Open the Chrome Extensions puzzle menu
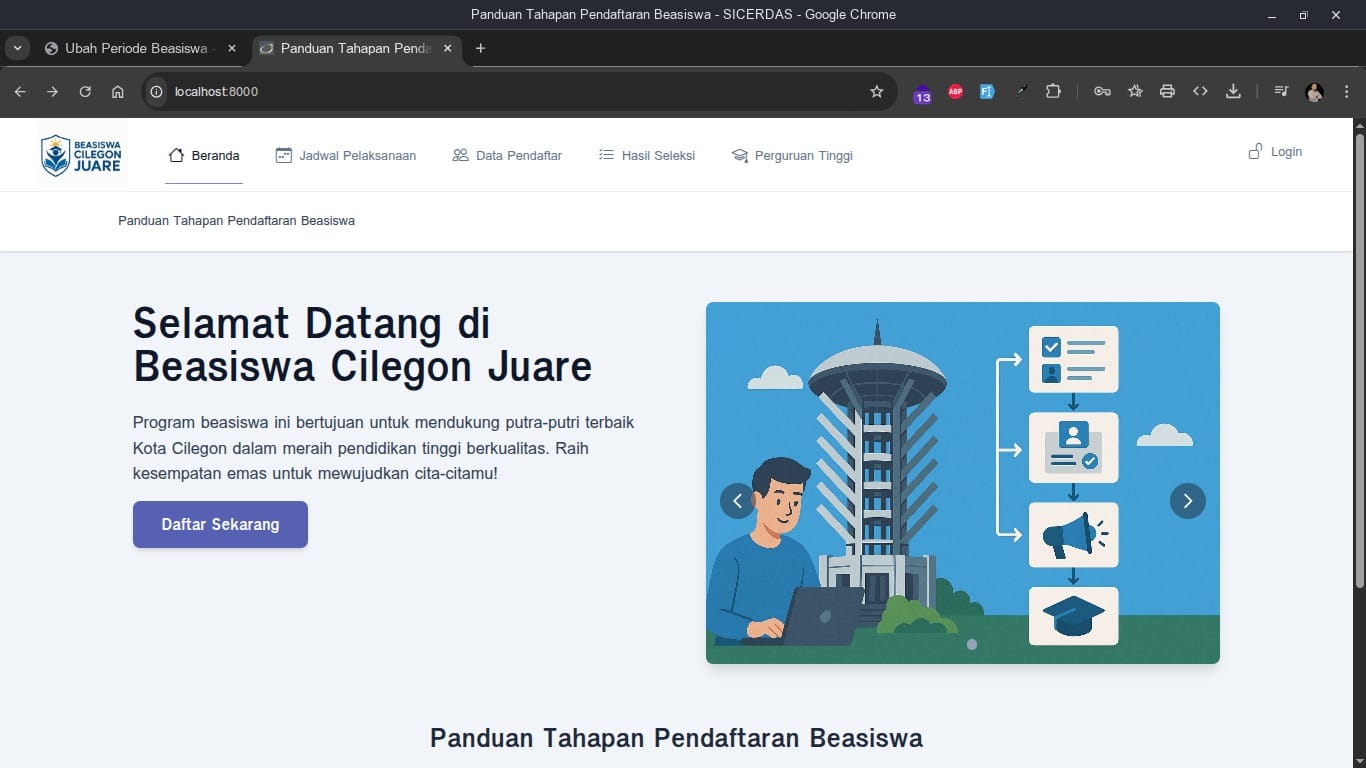Image resolution: width=1366 pixels, height=768 pixels. click(x=1053, y=92)
